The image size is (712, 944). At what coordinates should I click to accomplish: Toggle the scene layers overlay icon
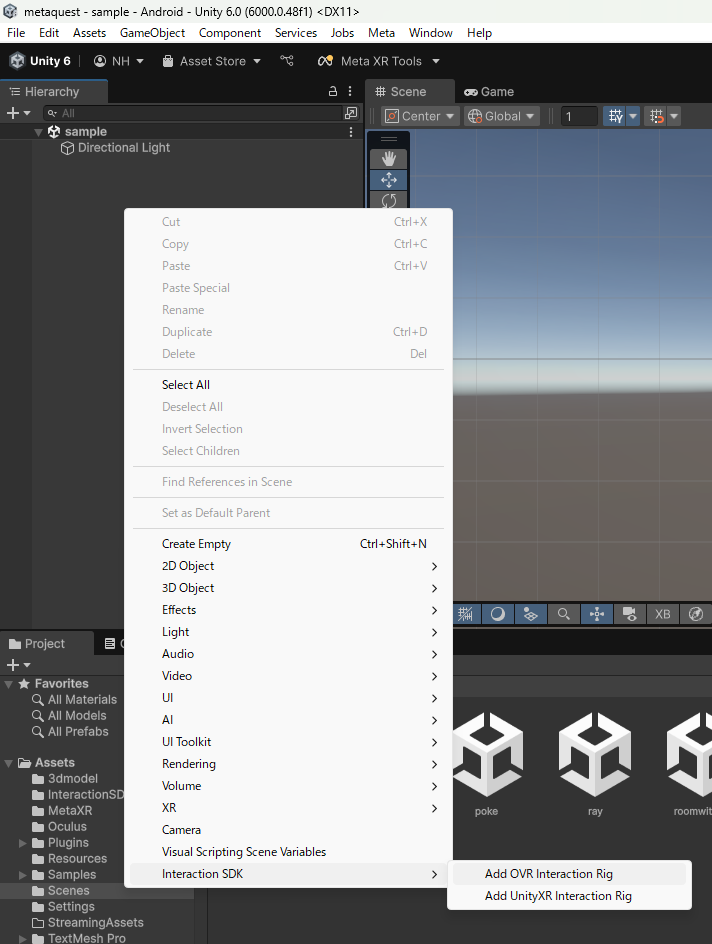pyautogui.click(x=530, y=614)
